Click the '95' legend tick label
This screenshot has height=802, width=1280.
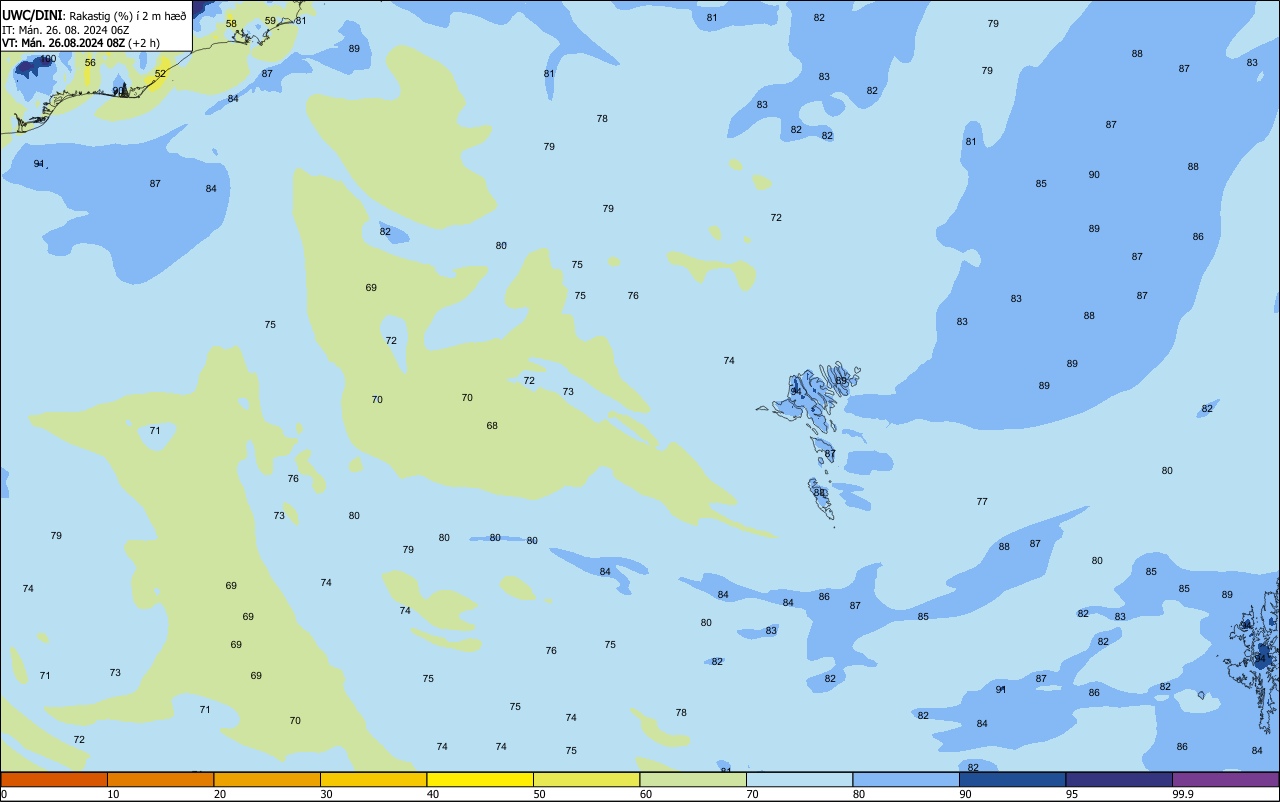tap(1072, 794)
